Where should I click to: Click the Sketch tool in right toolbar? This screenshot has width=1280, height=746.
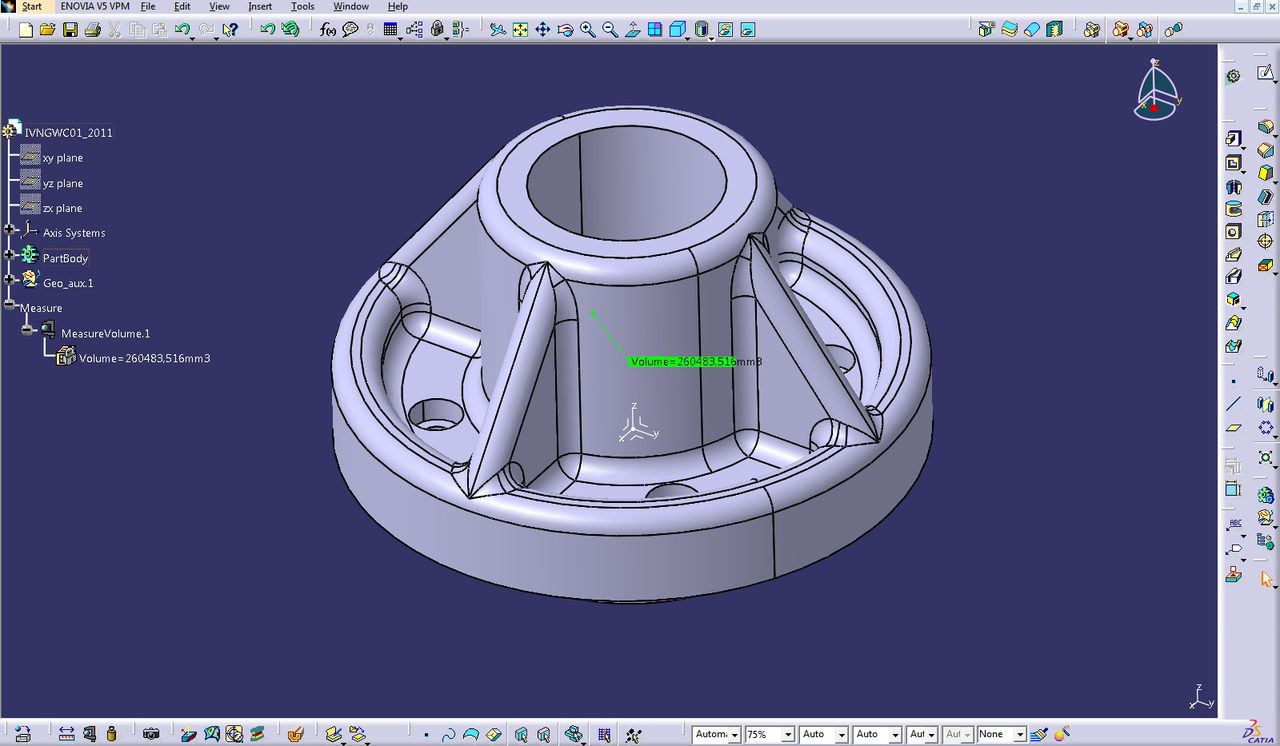pyautogui.click(x=1266, y=74)
